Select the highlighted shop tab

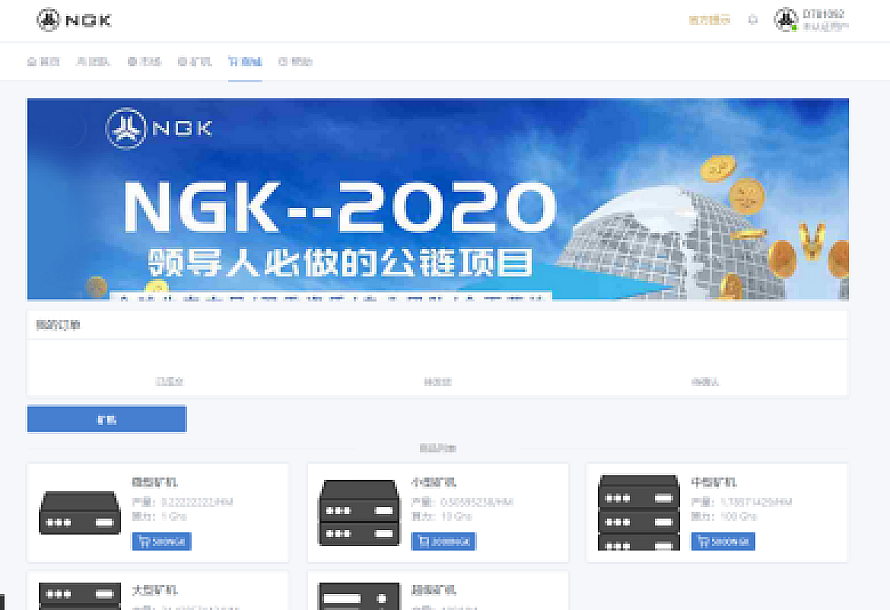[245, 61]
